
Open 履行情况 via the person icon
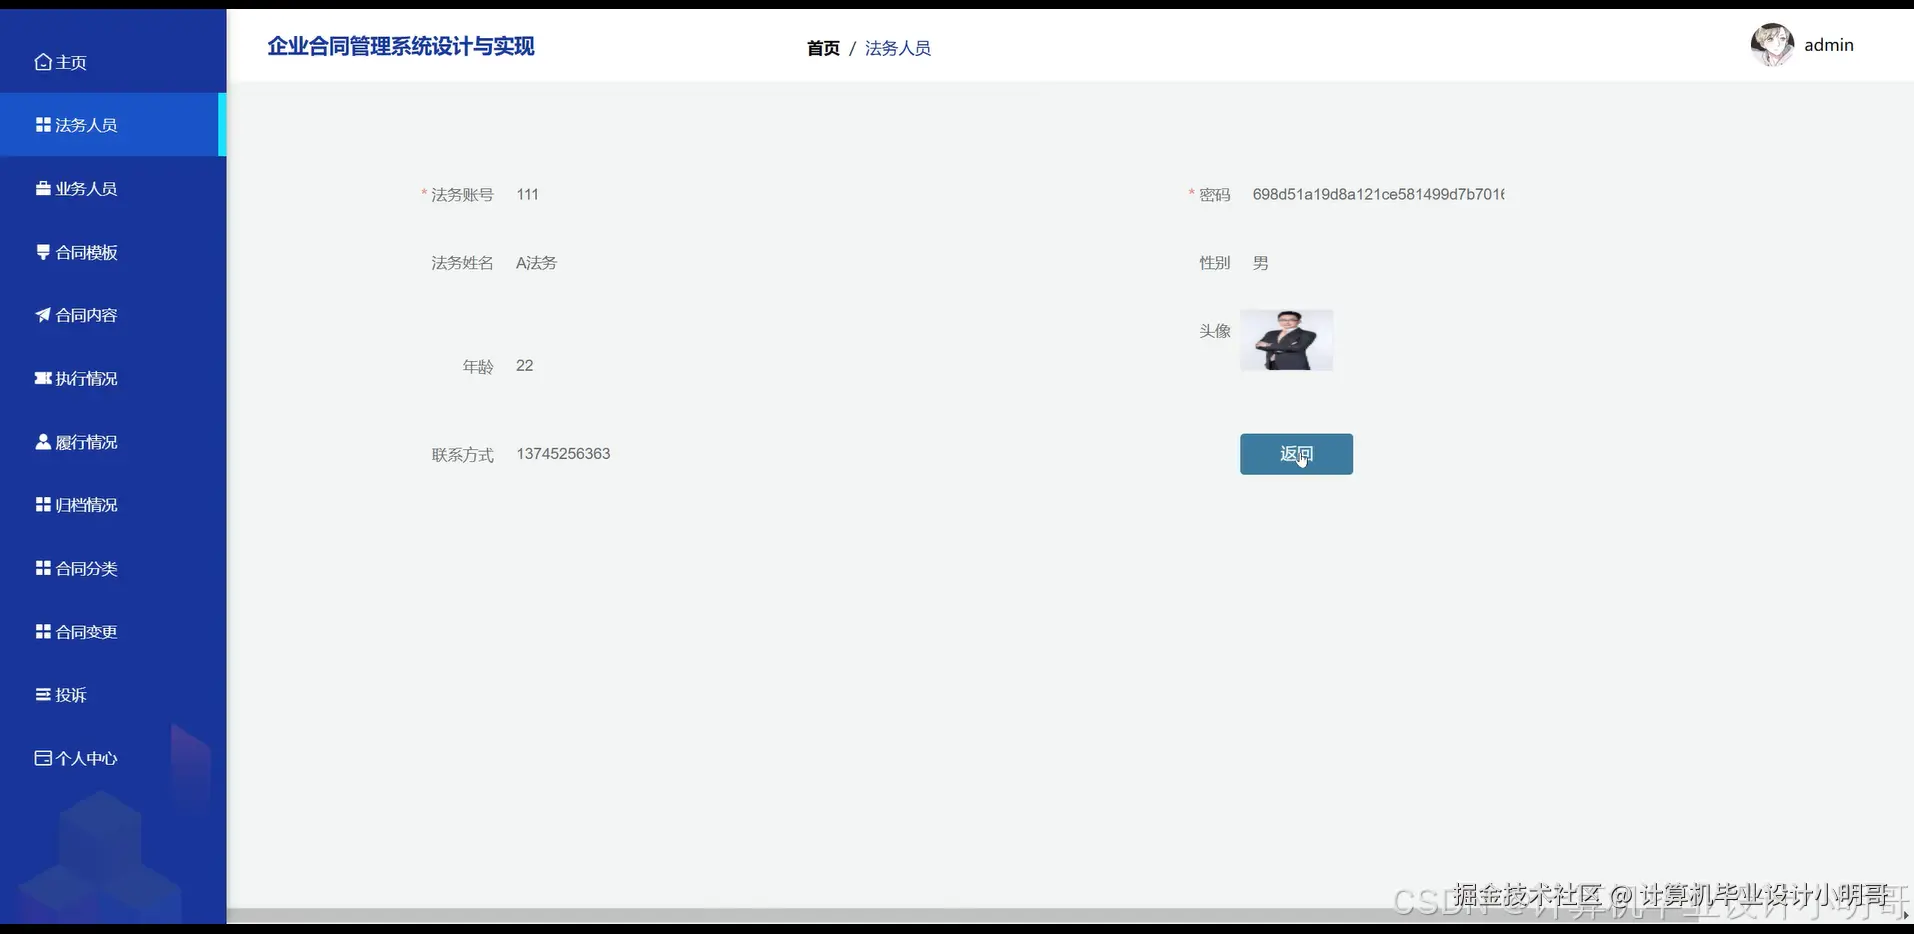click(41, 441)
